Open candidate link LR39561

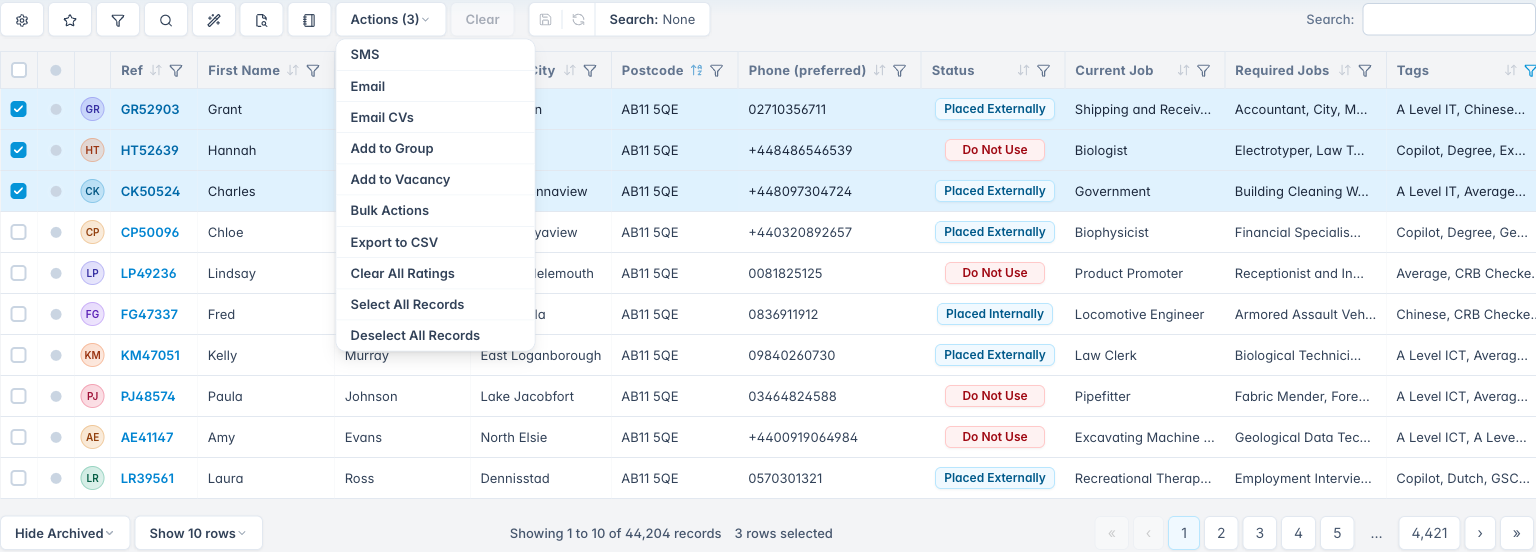[x=147, y=478]
